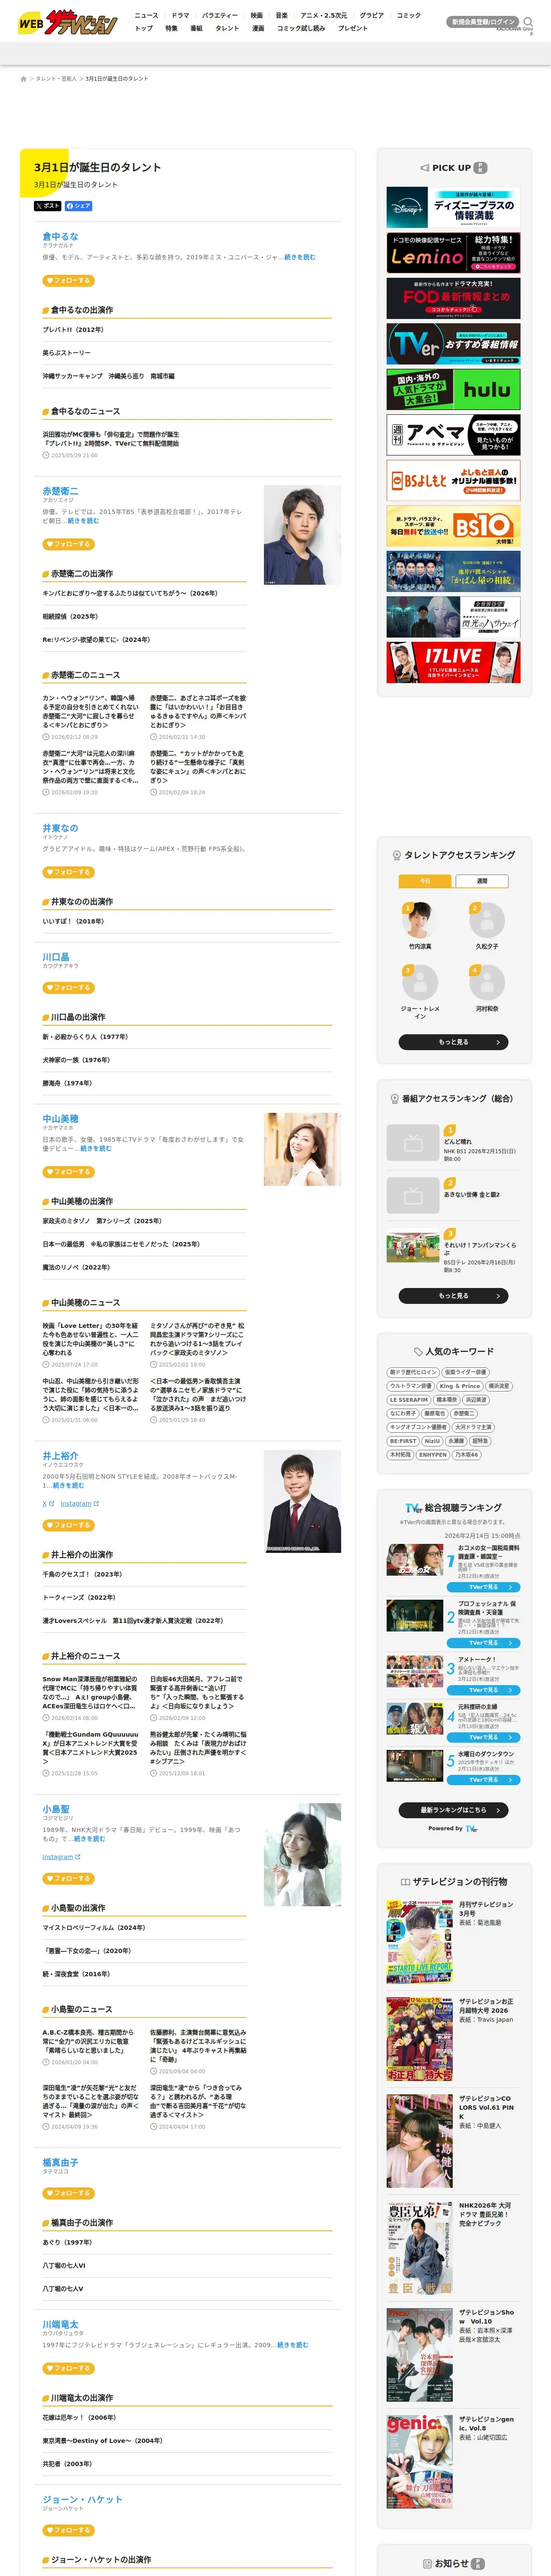Open 月刊ザテレビジョン 3月号 magazine cover
Viewport: 551px width, 2576px height.
(x=420, y=1941)
